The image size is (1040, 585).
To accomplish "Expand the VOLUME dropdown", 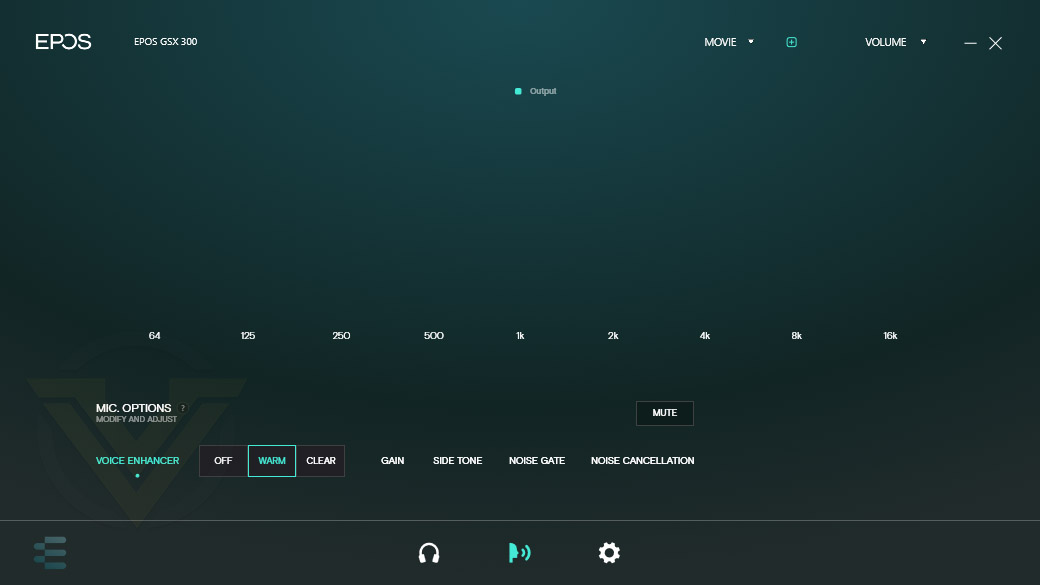I will [x=895, y=42].
